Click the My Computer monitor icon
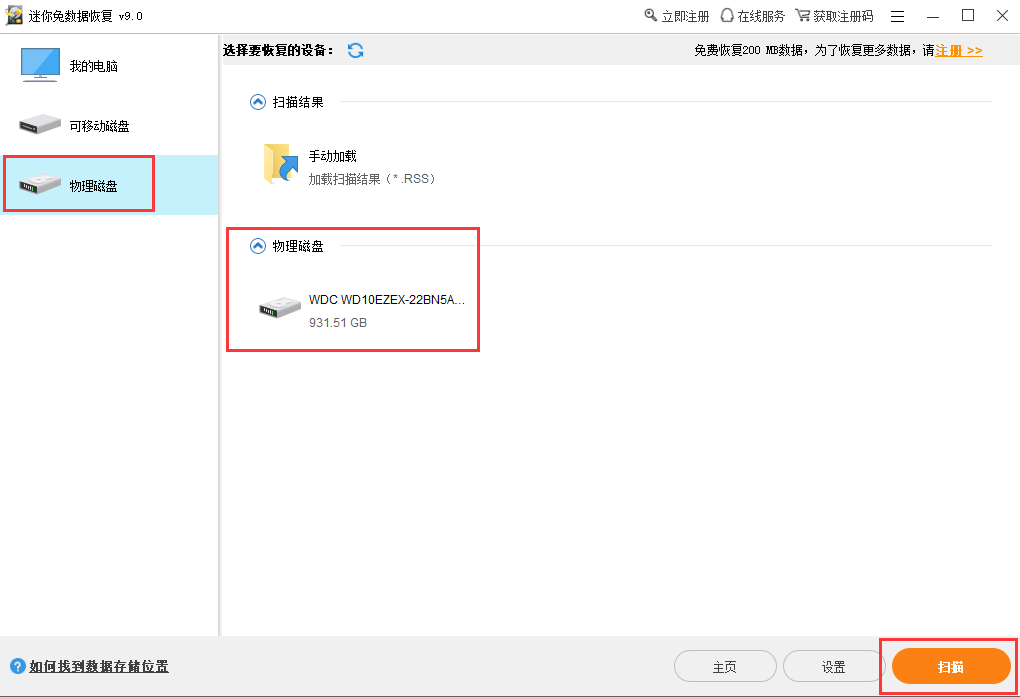 pyautogui.click(x=40, y=64)
